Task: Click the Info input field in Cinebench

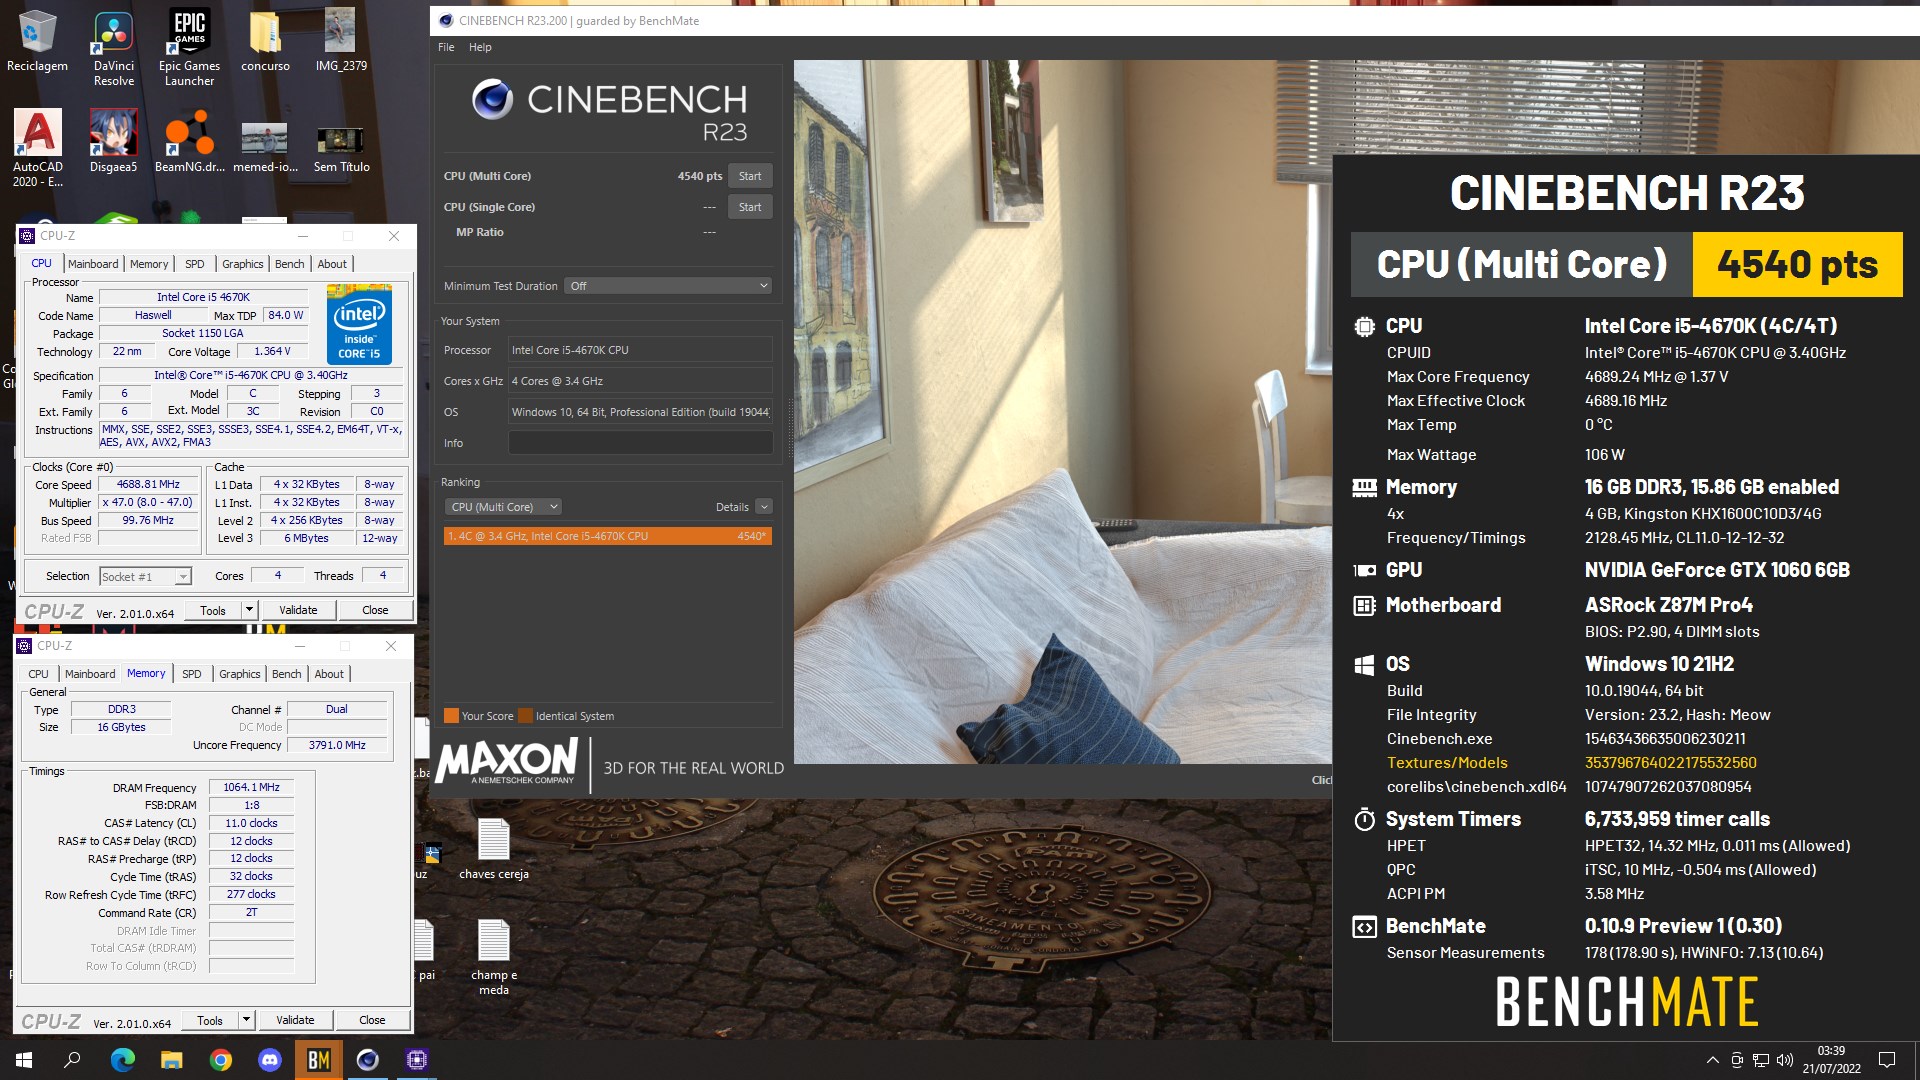Action: [640, 443]
